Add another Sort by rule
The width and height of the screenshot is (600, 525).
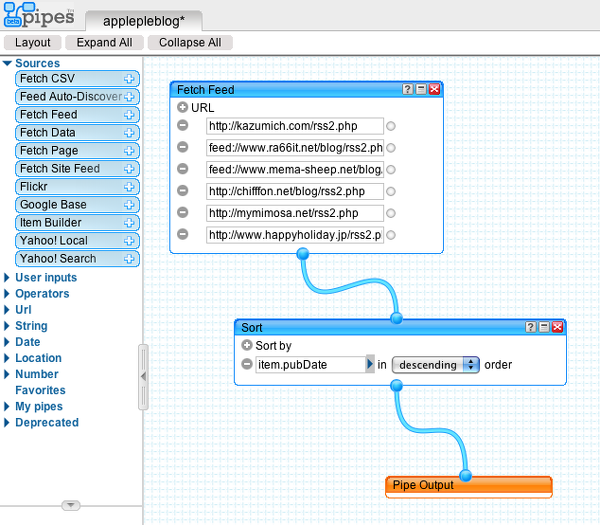point(247,345)
